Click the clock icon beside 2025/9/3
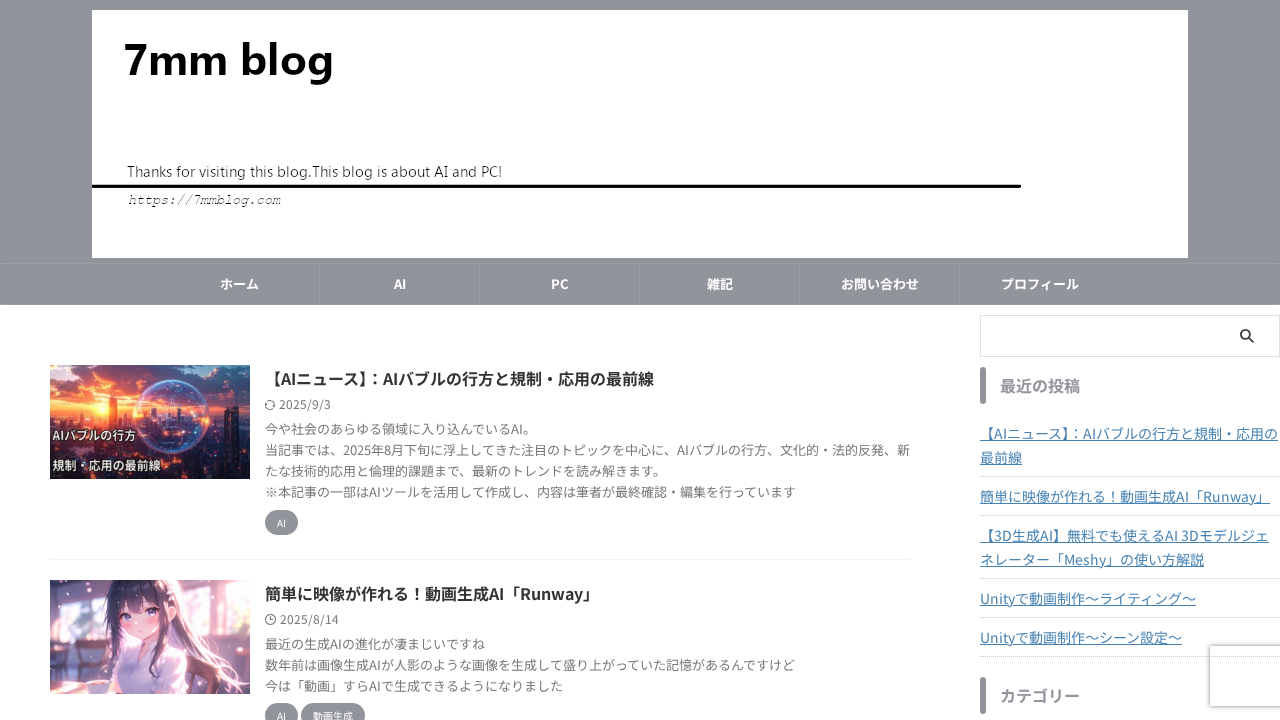The image size is (1280, 720). pyautogui.click(x=268, y=404)
